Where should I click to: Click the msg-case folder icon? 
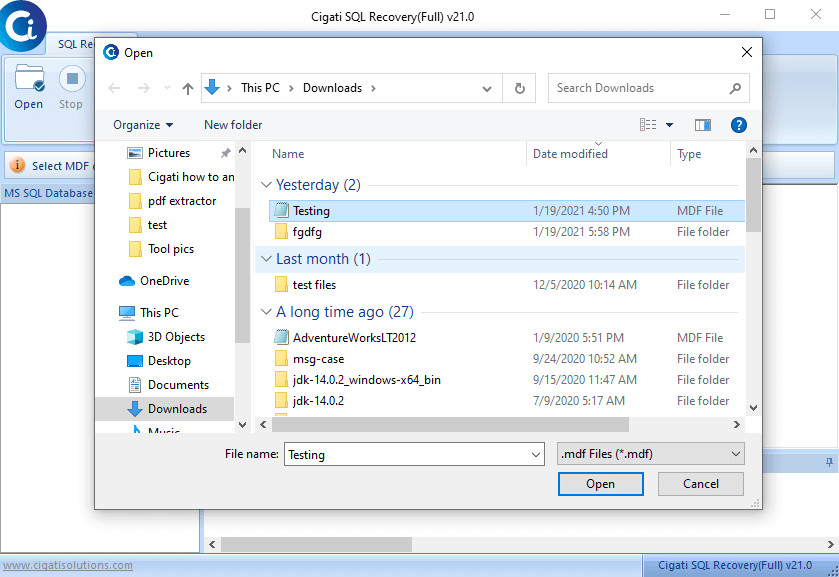coord(281,359)
